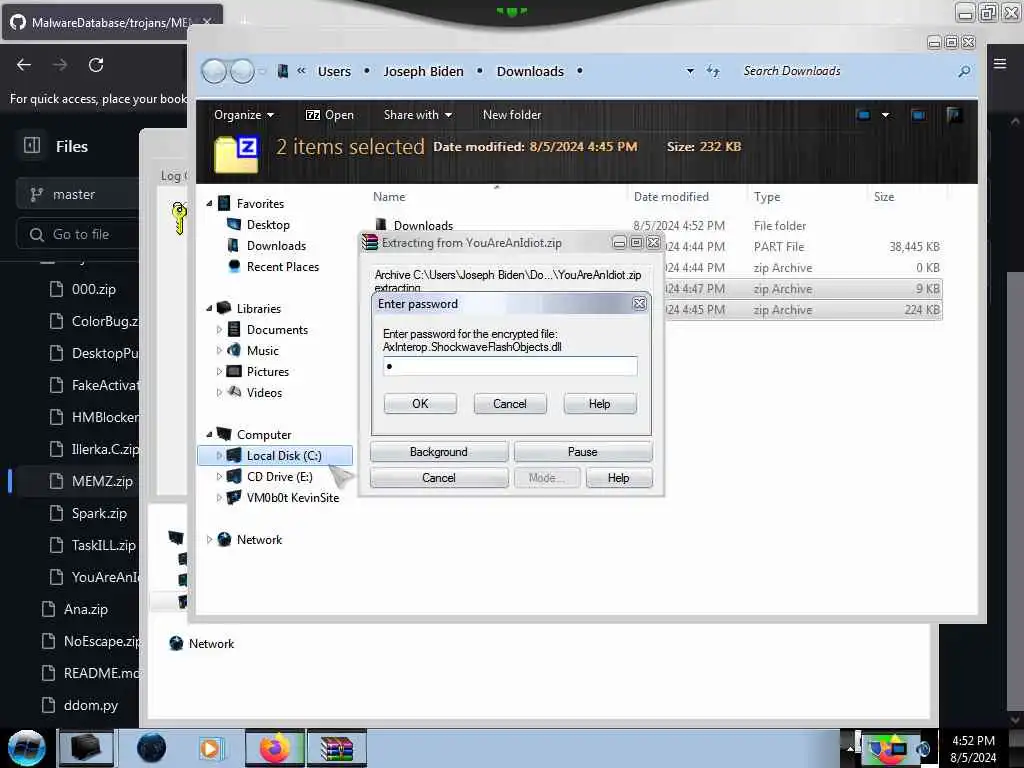Select the Music library
The height and width of the screenshot is (768, 1024).
tap(262, 351)
